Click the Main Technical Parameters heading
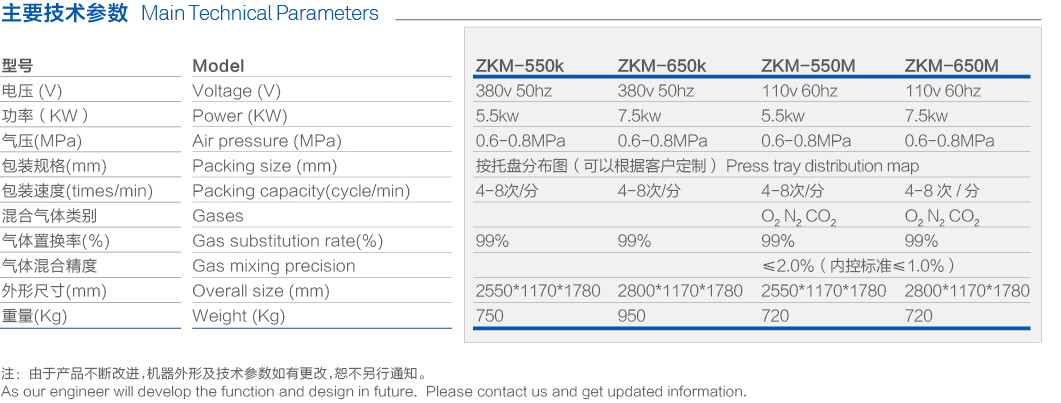 [259, 14]
